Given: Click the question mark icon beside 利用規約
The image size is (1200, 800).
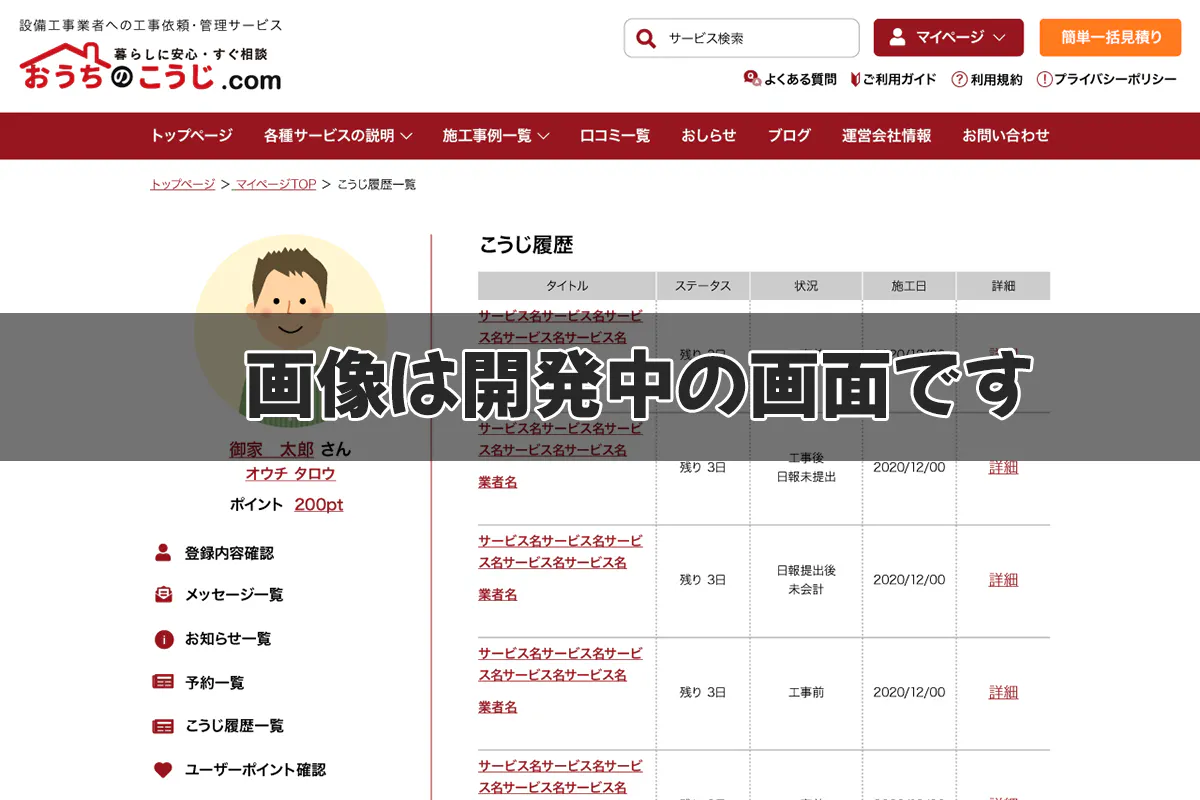Looking at the screenshot, I should point(957,78).
